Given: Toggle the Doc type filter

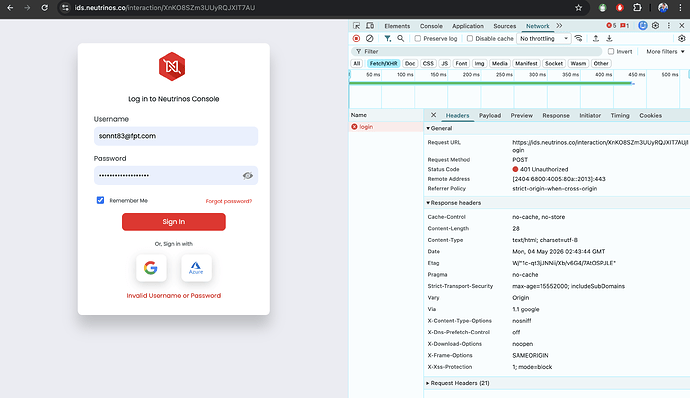Looking at the screenshot, I should [410, 63].
